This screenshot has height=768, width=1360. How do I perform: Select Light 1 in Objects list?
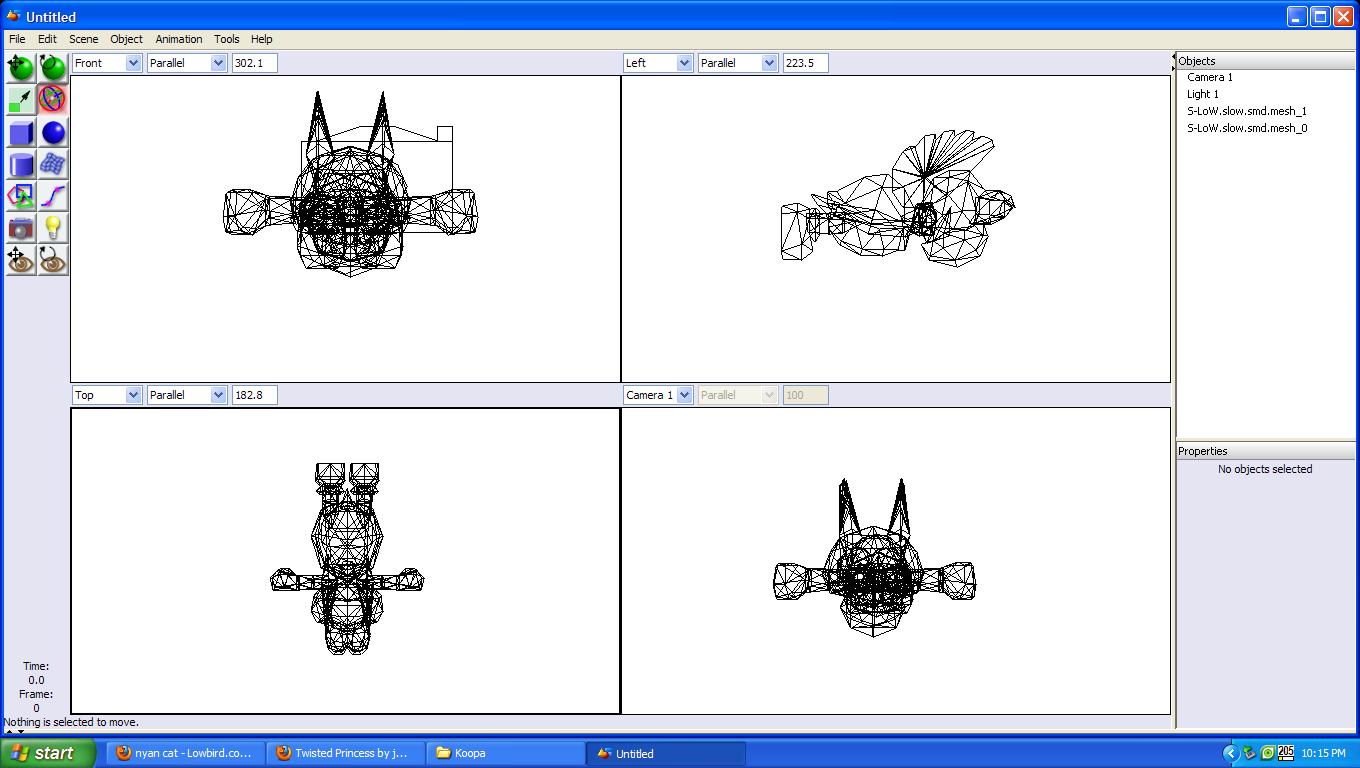click(1202, 94)
